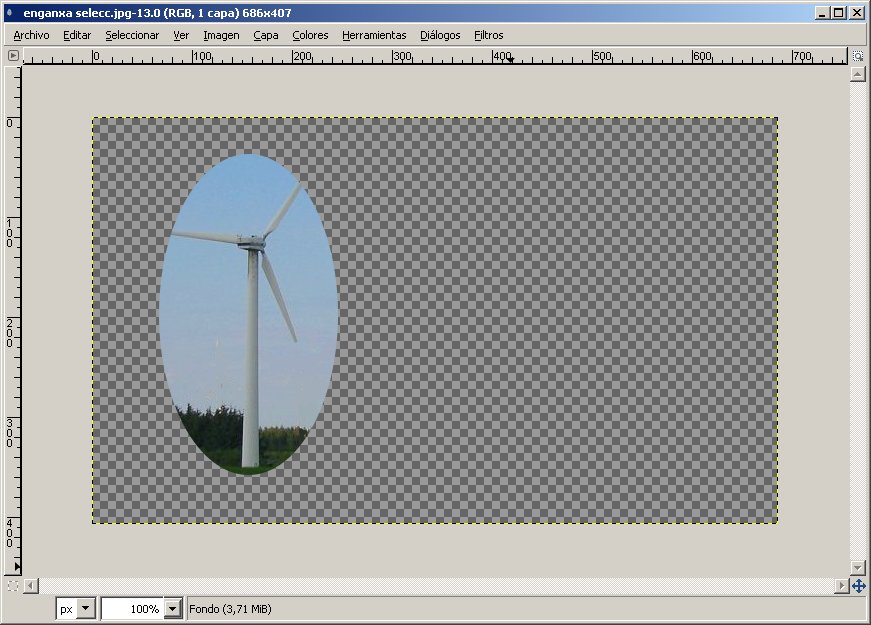Viewport: 871px width, 625px height.
Task: Open the px units dropdown
Action: tap(76, 609)
